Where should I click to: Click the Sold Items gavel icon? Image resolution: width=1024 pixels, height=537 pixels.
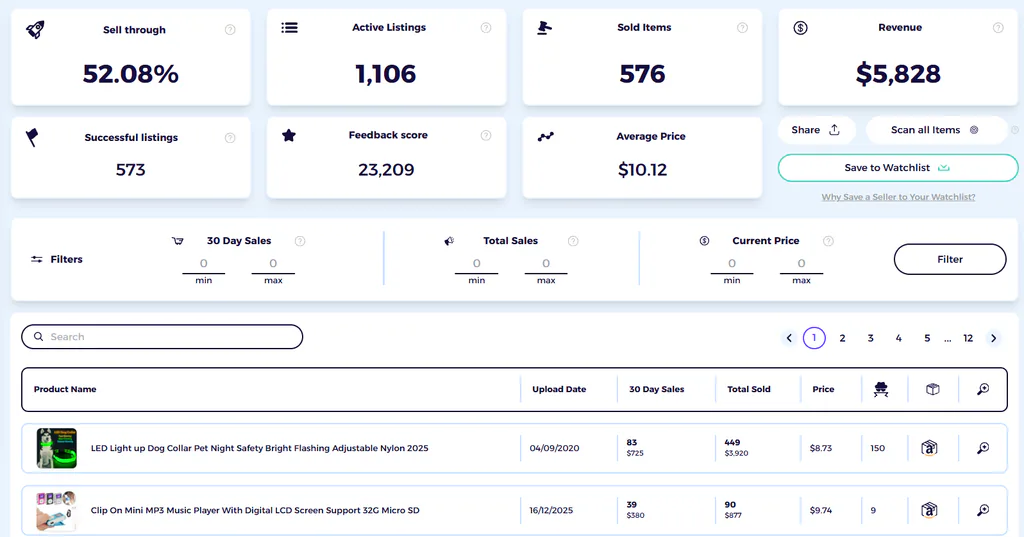point(544,27)
